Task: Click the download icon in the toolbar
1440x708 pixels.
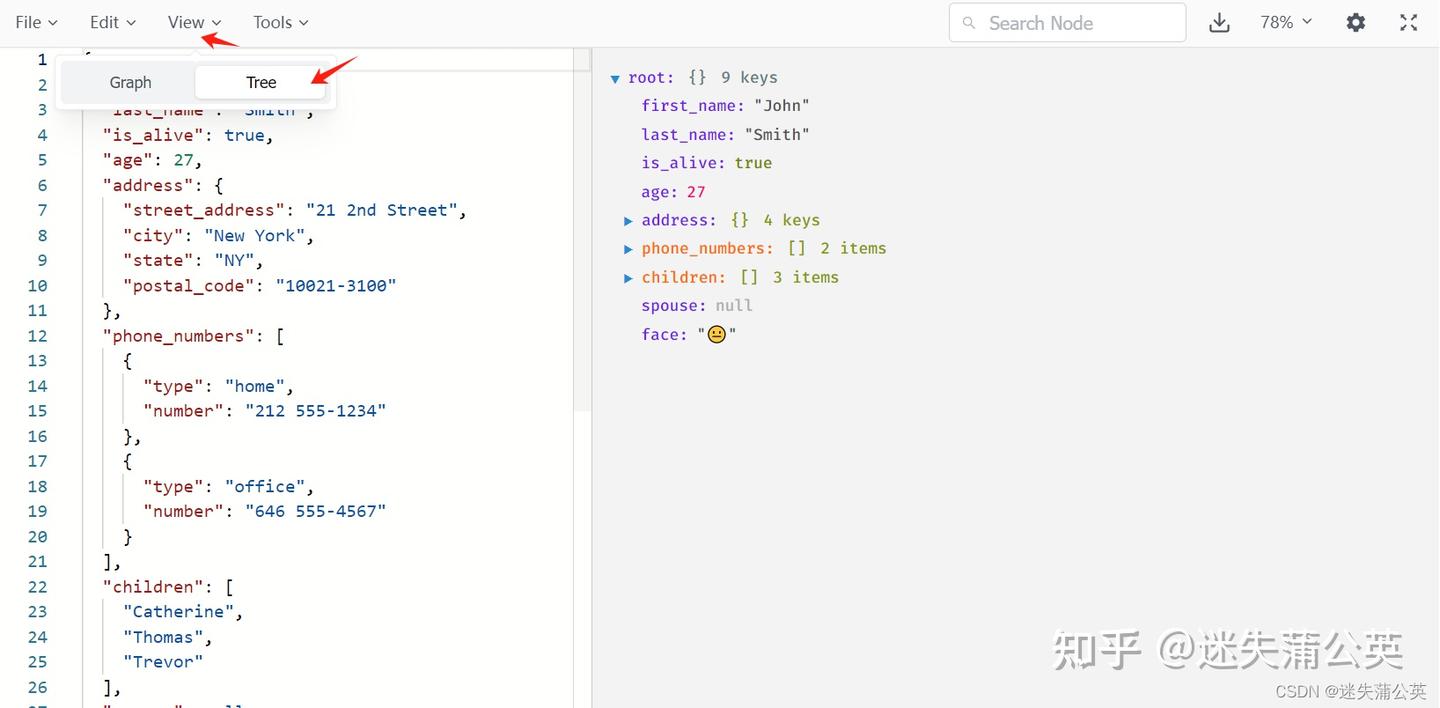Action: 1219,23
